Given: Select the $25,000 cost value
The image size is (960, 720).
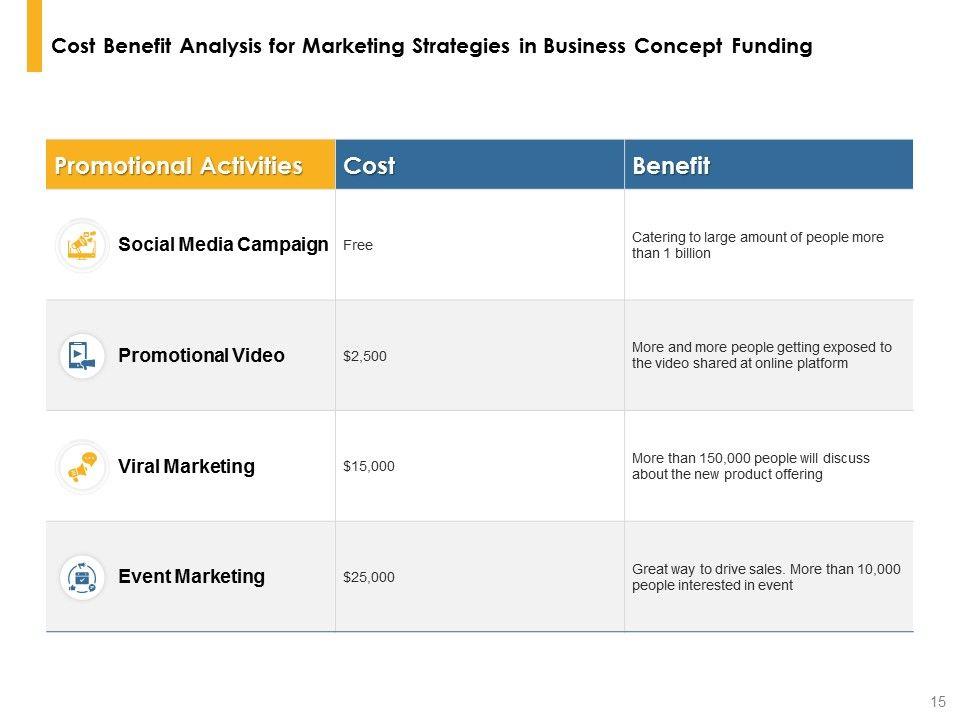Looking at the screenshot, I should [x=369, y=578].
